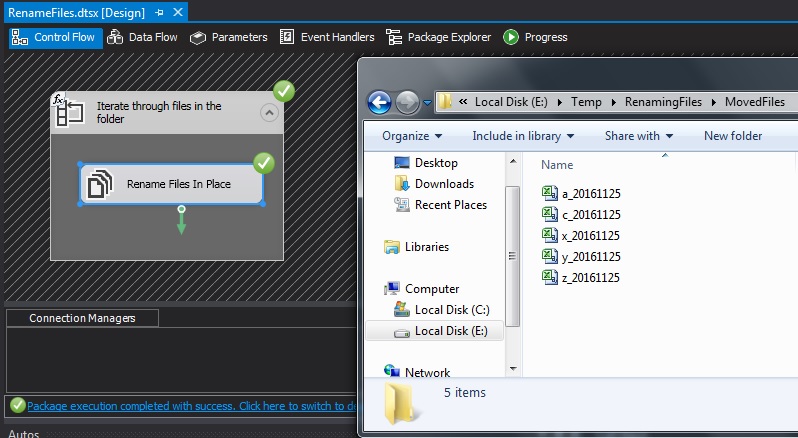Click the MovedFiles breadcrumb
The width and height of the screenshot is (798, 438).
point(755,102)
